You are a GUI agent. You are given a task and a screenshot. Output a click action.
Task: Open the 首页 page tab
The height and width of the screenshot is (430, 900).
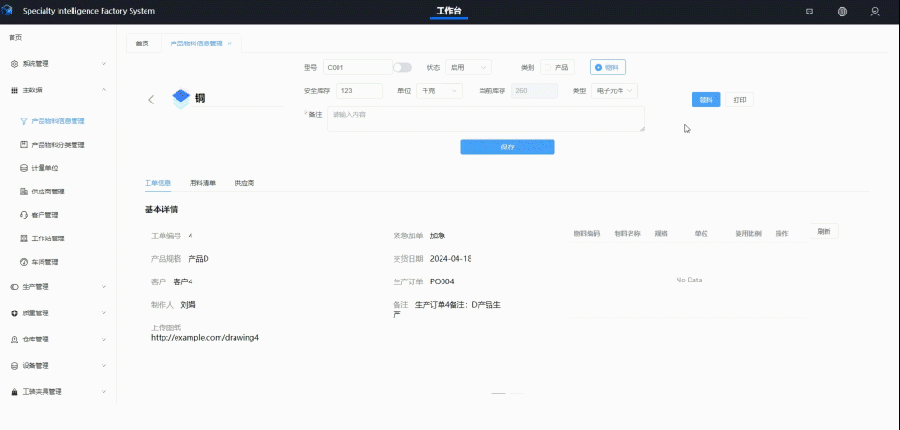[x=142, y=44]
